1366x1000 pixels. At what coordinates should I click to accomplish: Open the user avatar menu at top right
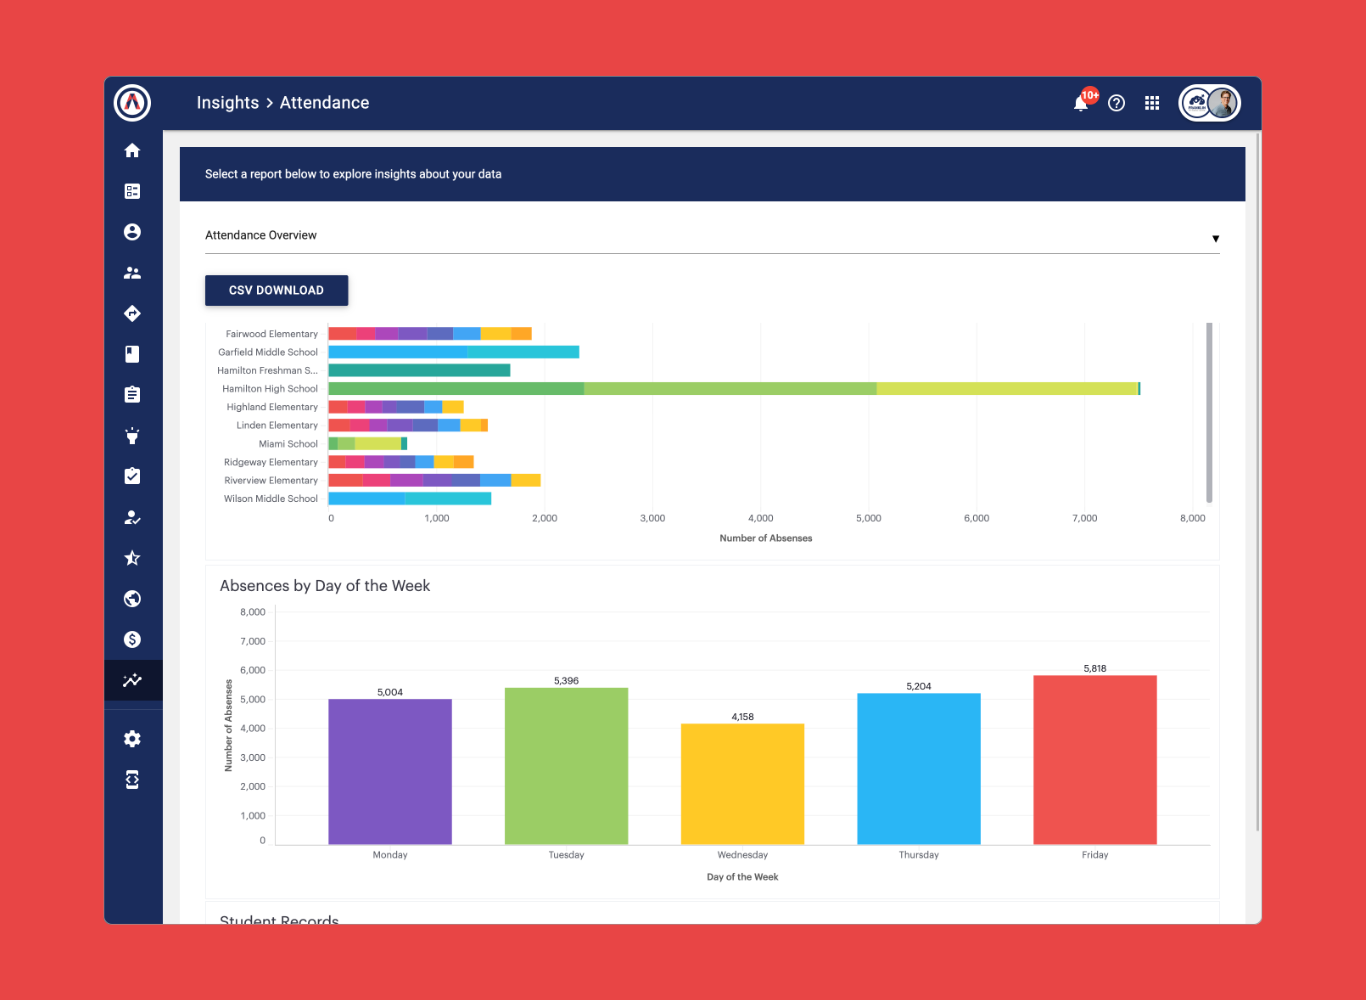pos(1210,103)
